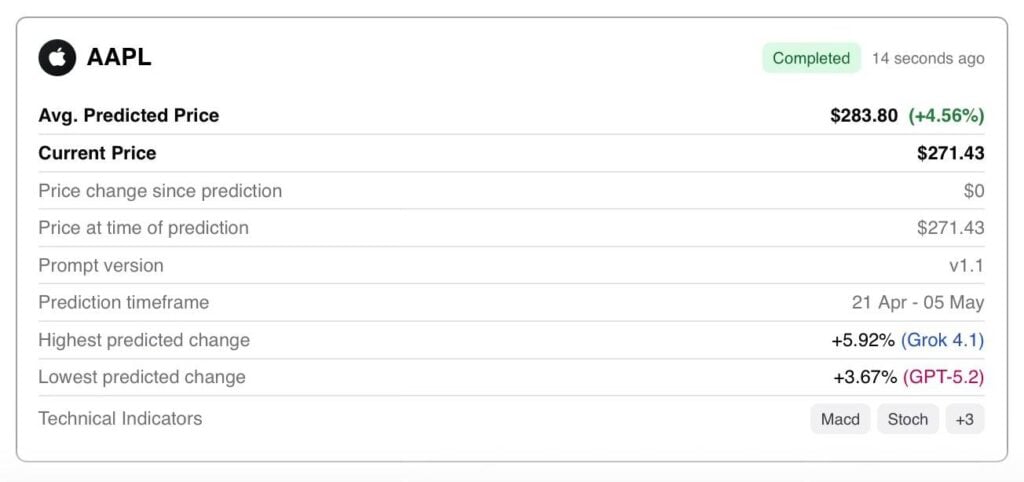Select the Current Price row label
This screenshot has width=1024, height=482.
[x=97, y=153]
